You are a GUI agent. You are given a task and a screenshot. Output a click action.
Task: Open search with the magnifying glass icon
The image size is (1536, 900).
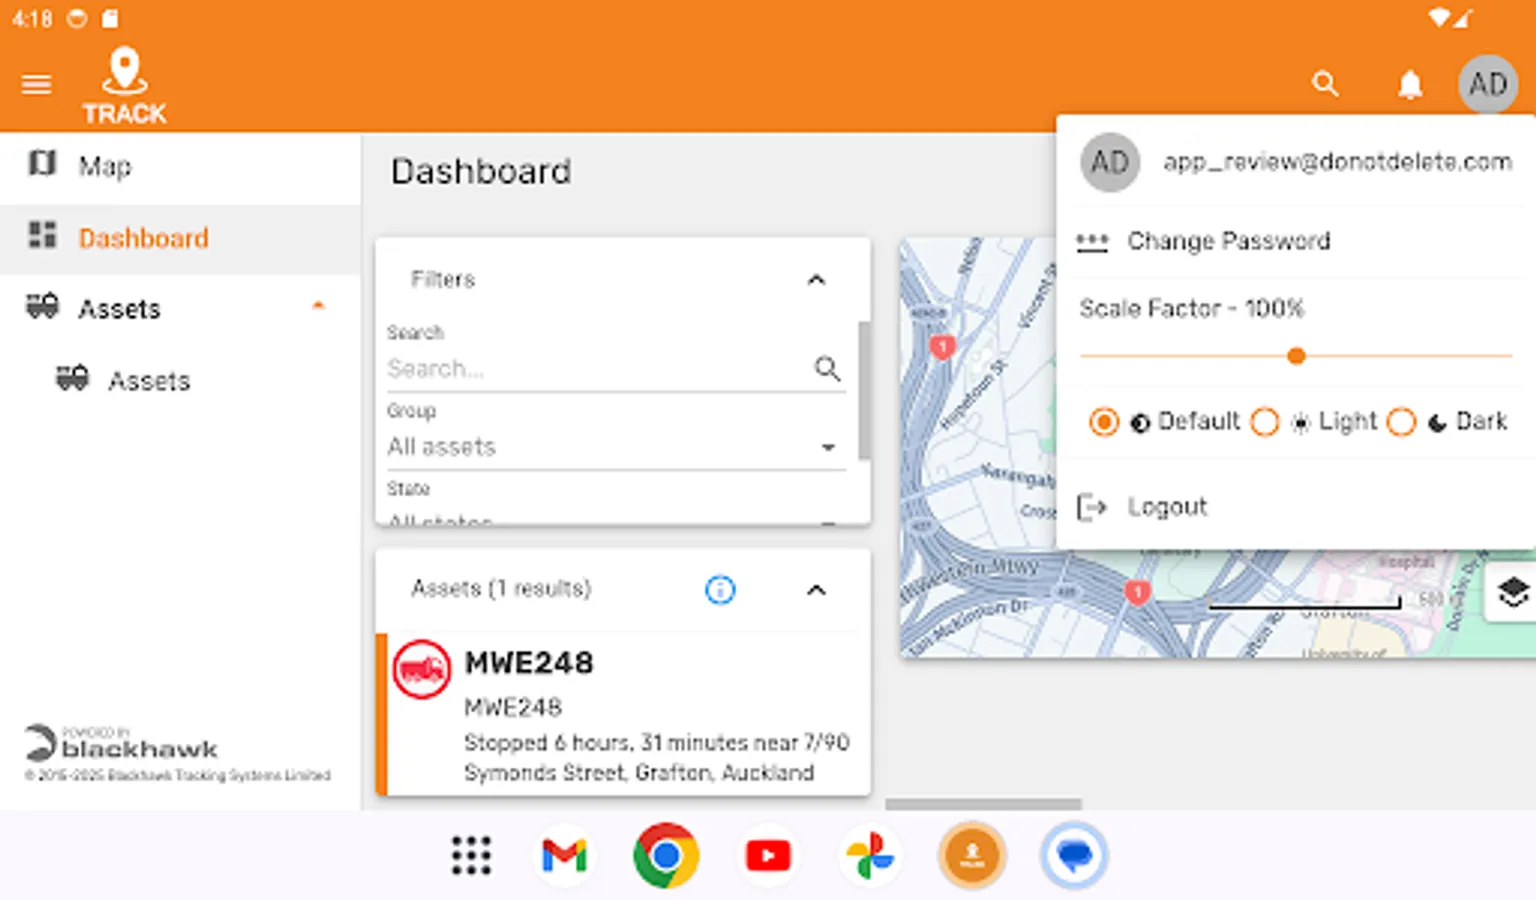(x=1325, y=84)
